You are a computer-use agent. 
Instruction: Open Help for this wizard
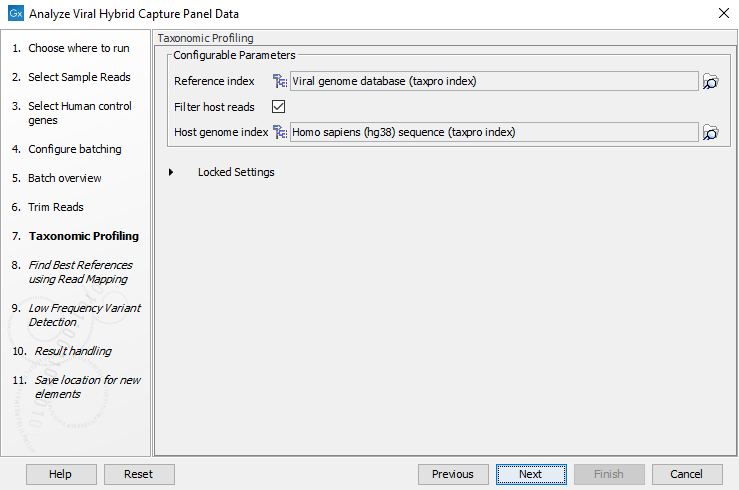tap(61, 474)
